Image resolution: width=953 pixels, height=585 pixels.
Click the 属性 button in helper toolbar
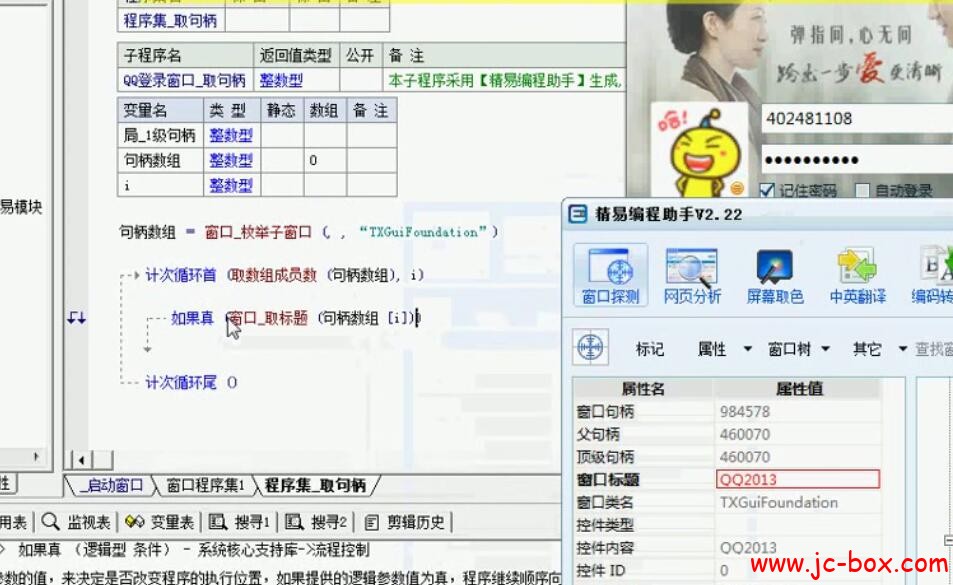click(712, 349)
